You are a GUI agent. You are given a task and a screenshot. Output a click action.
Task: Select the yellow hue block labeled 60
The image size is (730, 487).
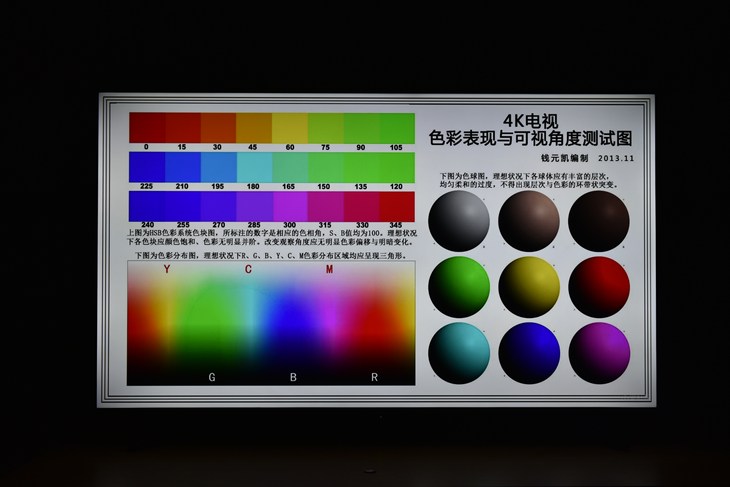click(290, 128)
